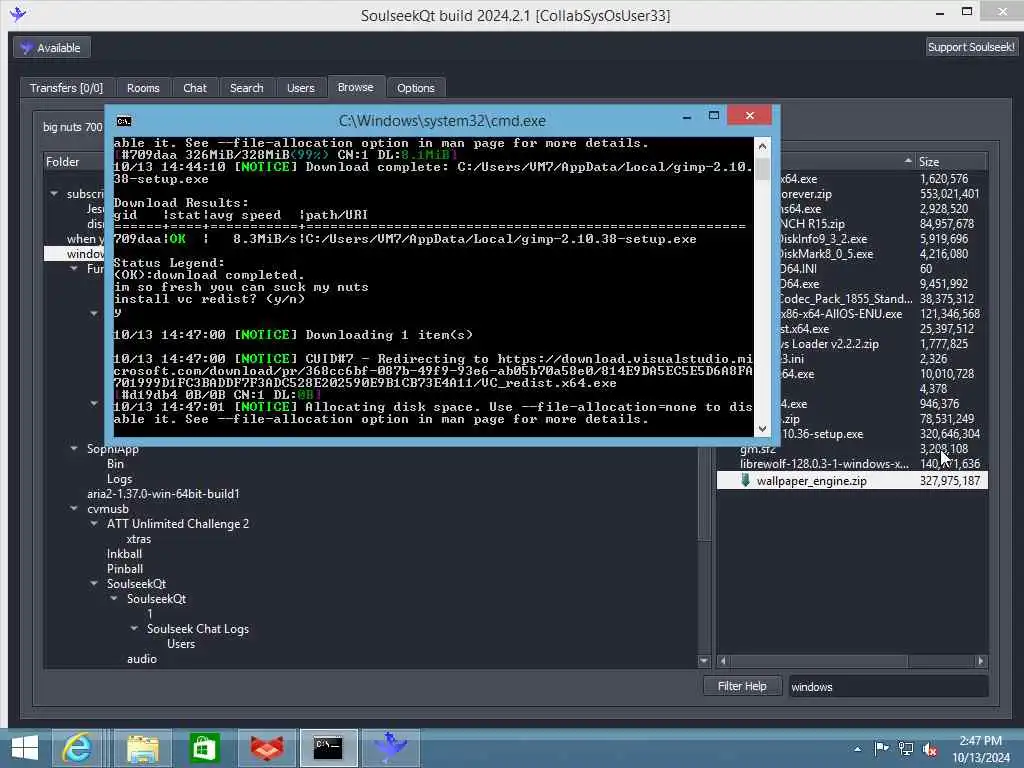Click the filter input containing windows
1024x768 pixels.
coord(888,686)
